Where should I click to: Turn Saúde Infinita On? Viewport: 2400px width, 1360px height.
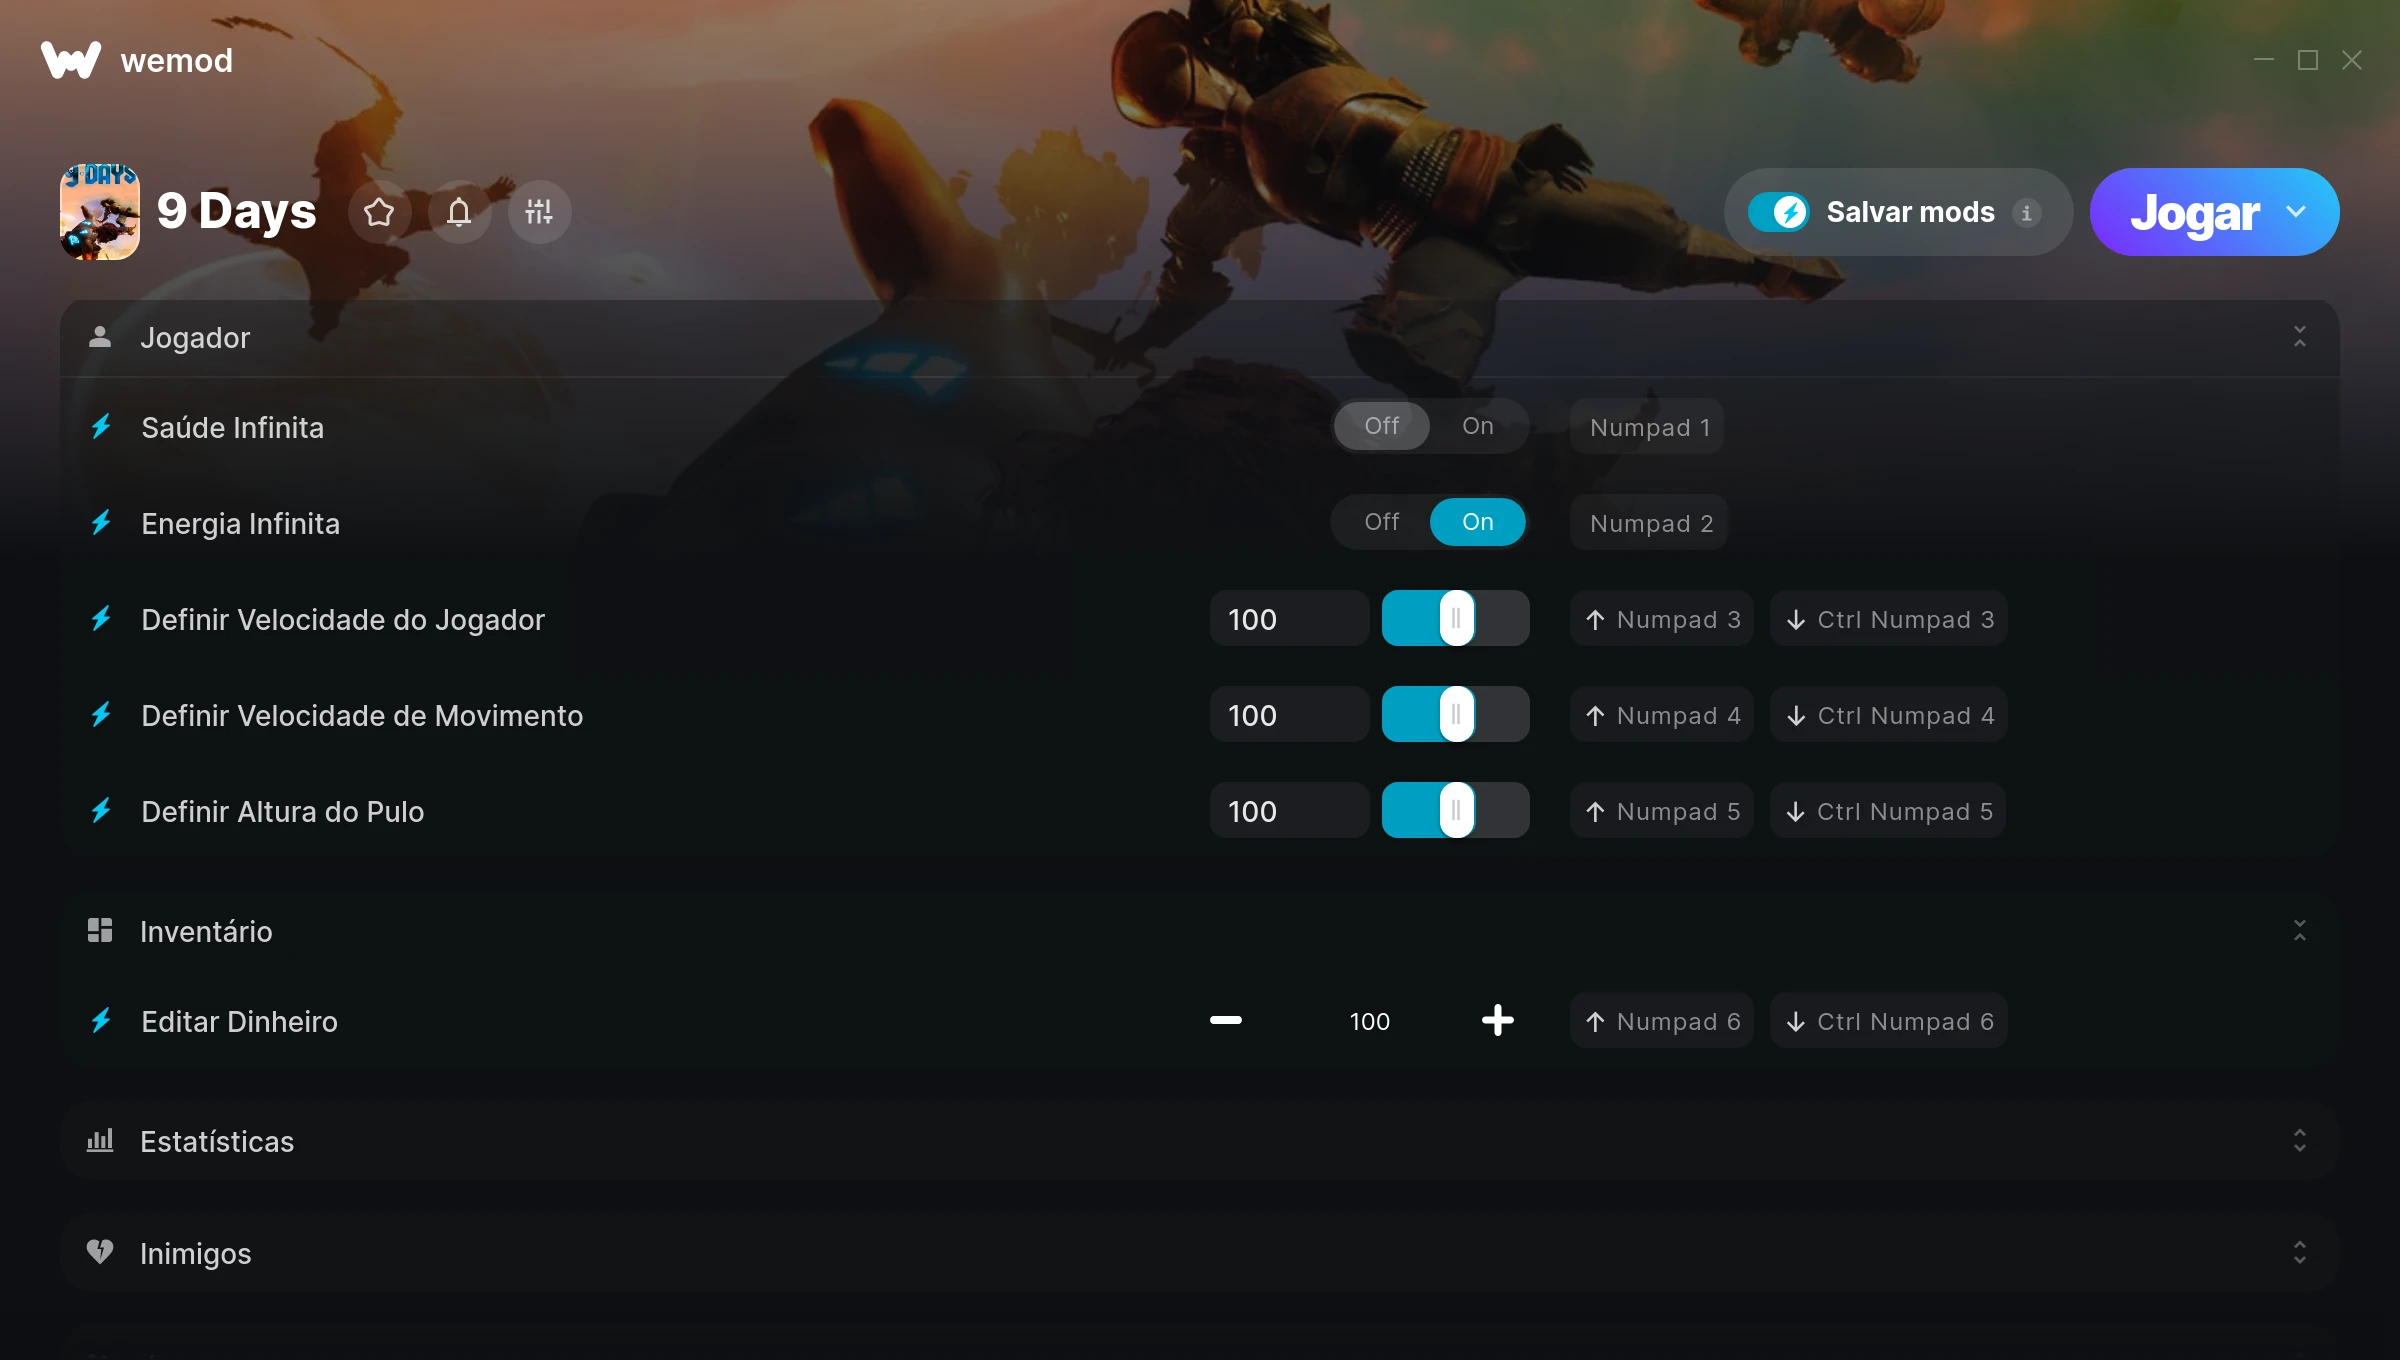click(x=1477, y=427)
